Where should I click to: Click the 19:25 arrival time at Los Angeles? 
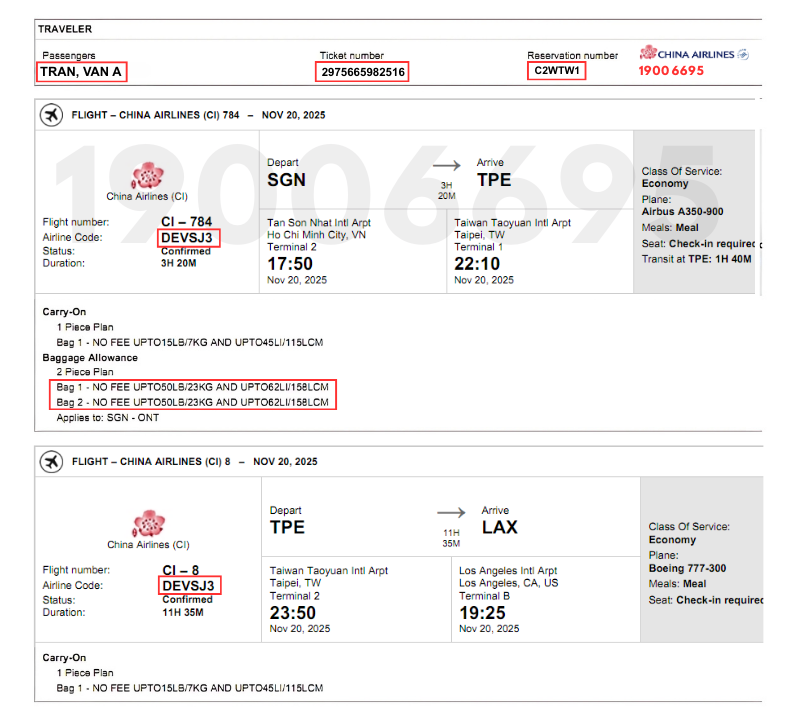[482, 612]
